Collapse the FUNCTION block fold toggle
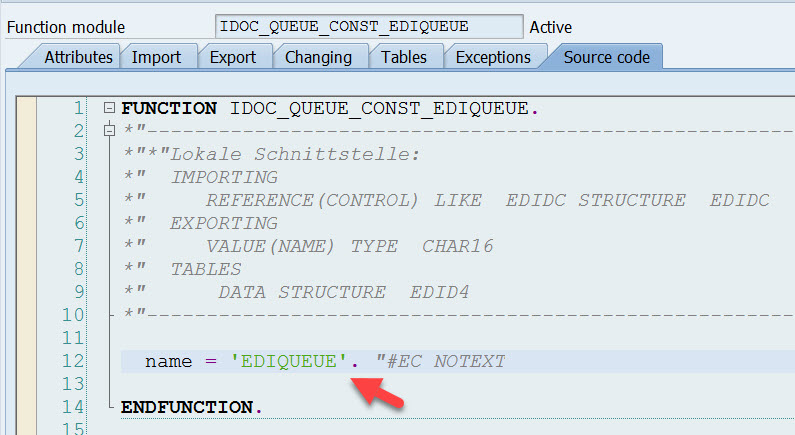The width and height of the screenshot is (795, 435). click(109, 108)
